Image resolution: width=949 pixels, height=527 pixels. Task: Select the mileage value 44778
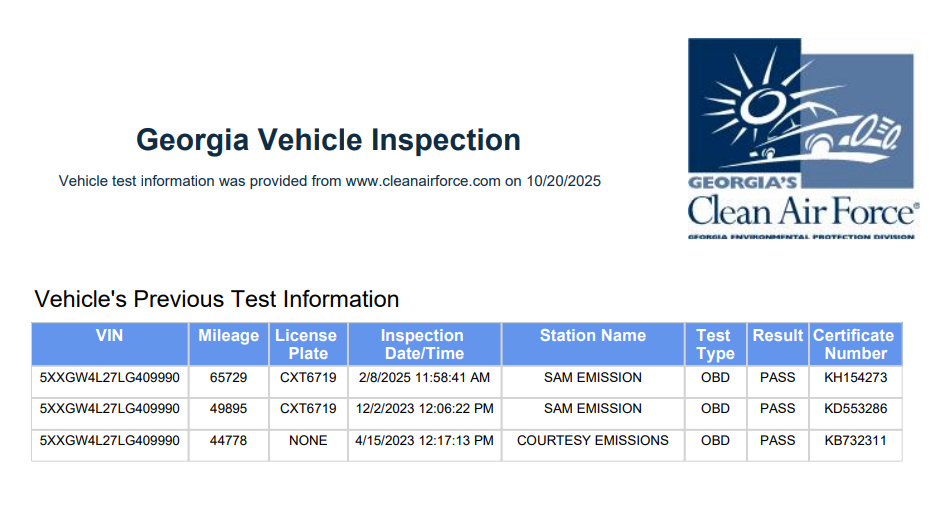click(x=228, y=440)
